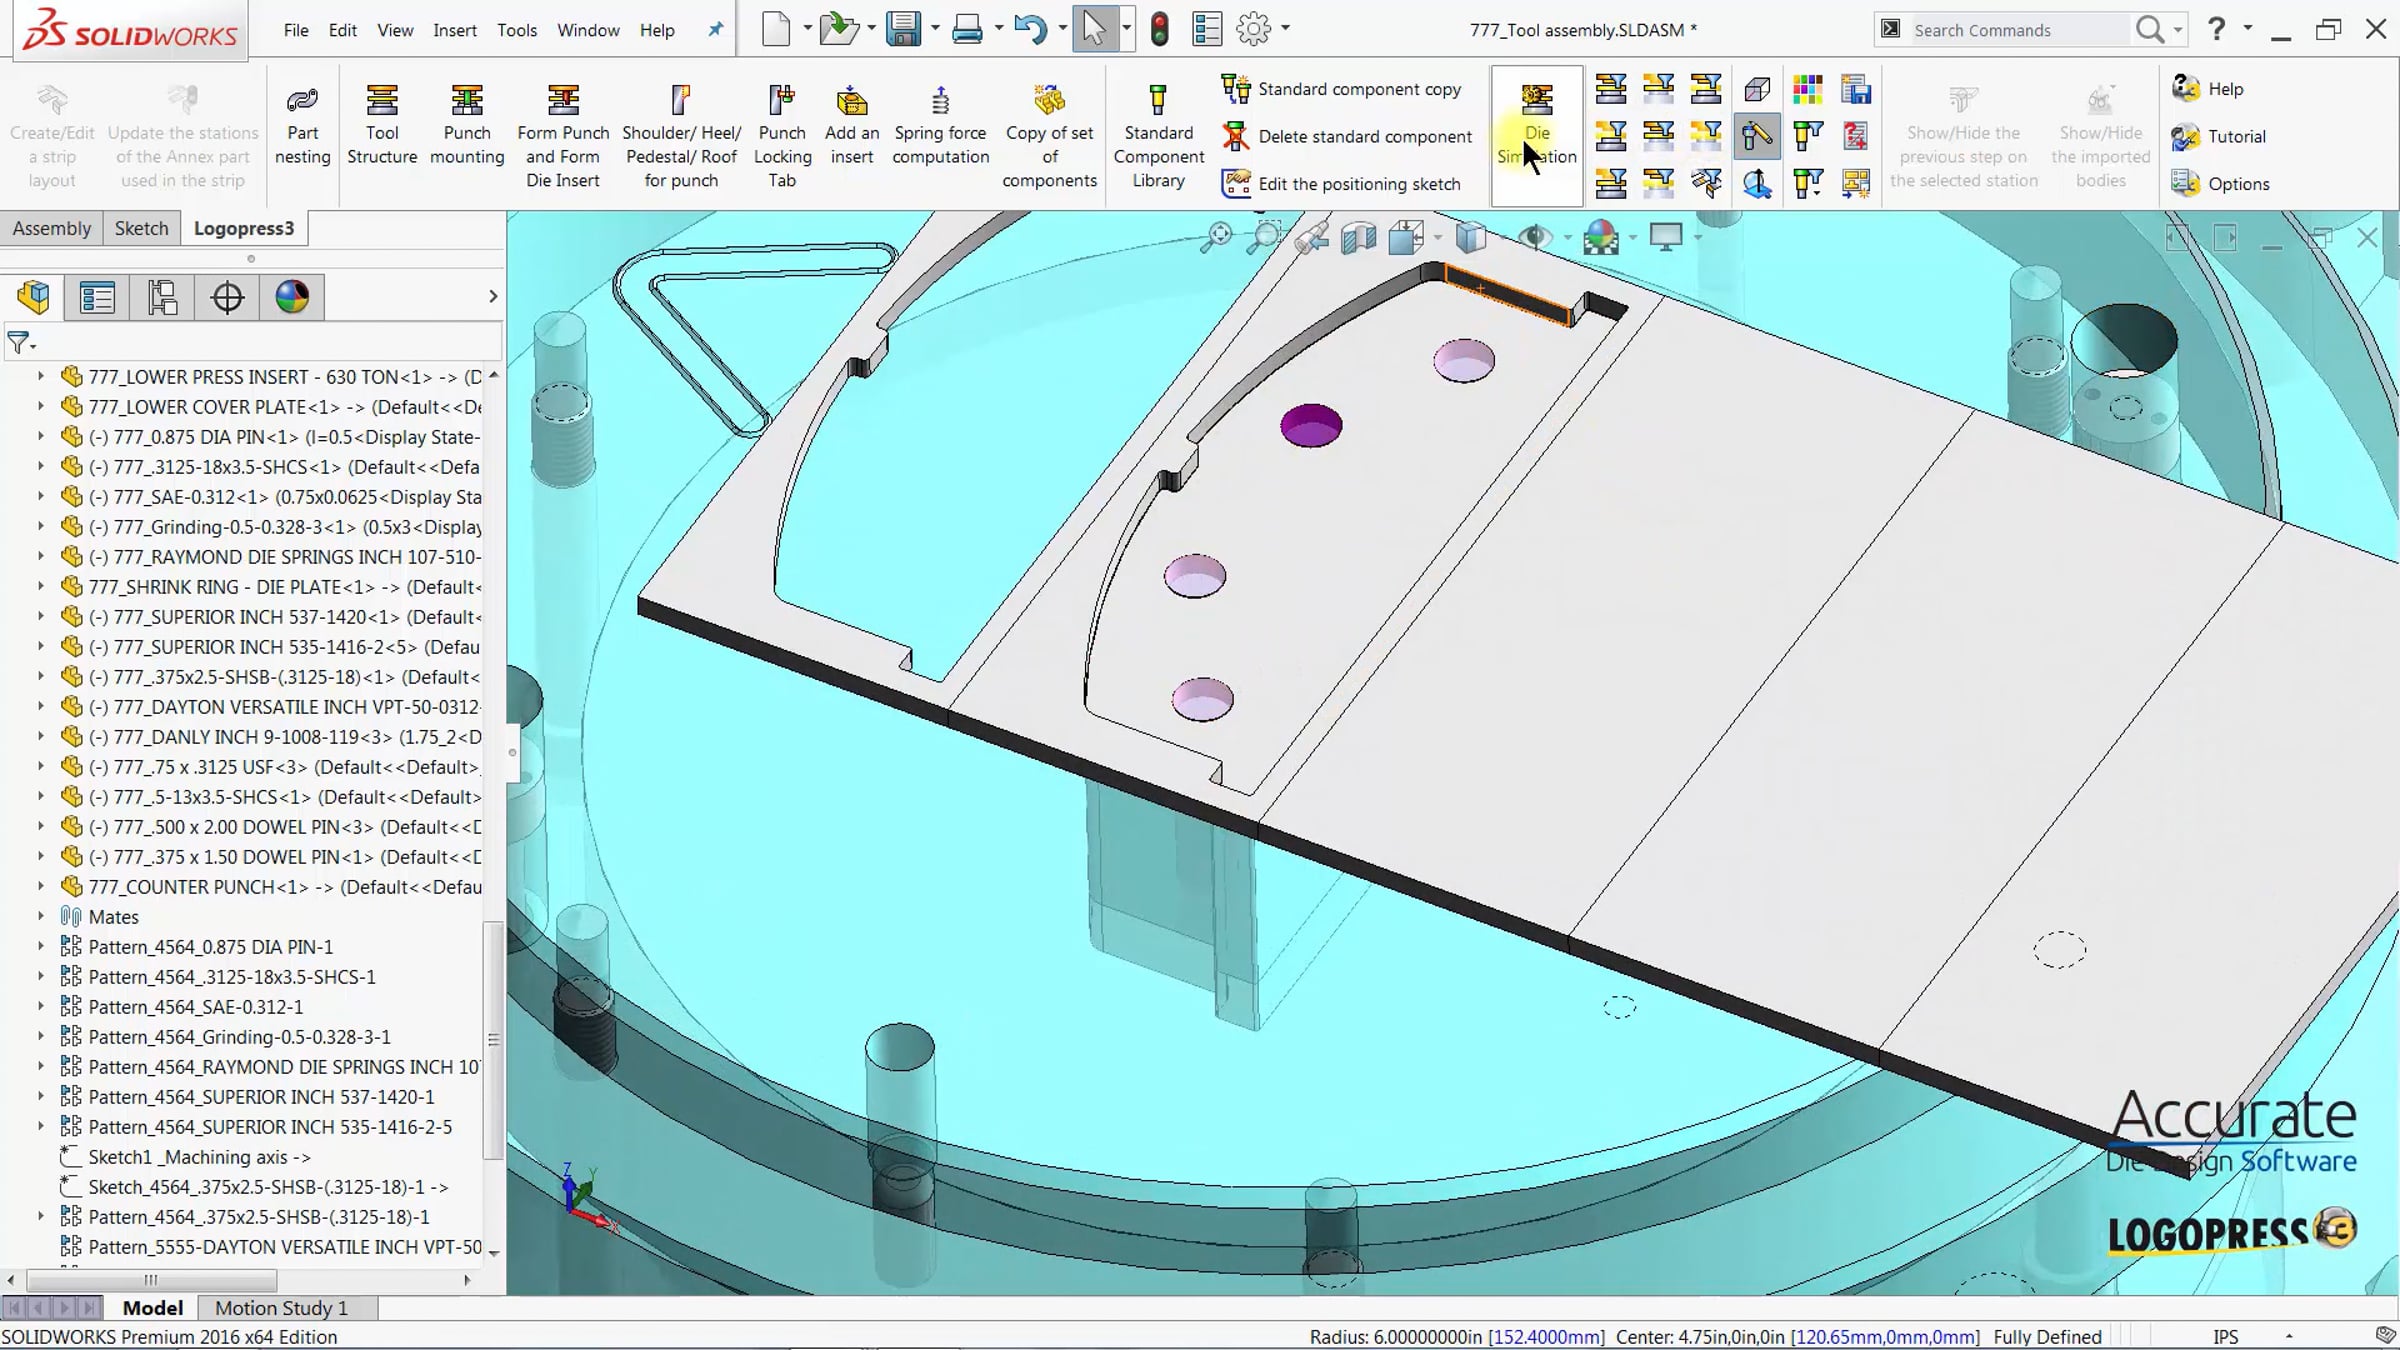
Task: Expand the Mates folder
Action: click(x=41, y=917)
